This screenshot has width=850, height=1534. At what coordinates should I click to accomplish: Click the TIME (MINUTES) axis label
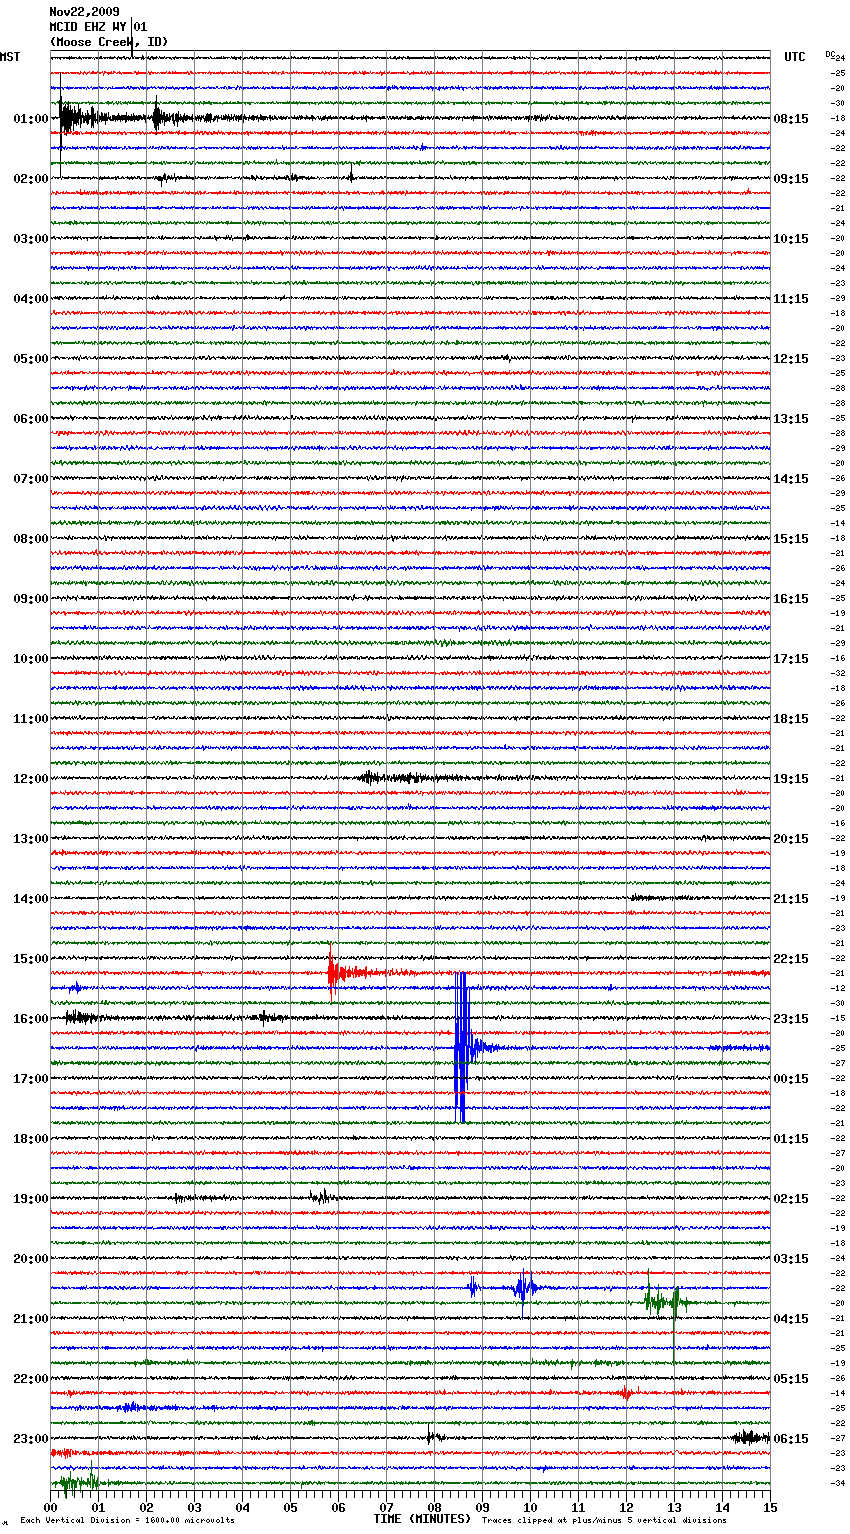pyautogui.click(x=422, y=1519)
